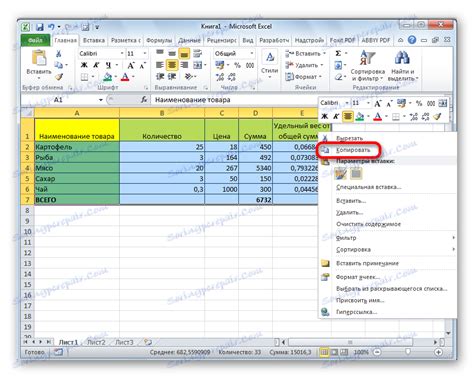Click the ribbon font color A icon
The height and width of the screenshot is (377, 474).
[125, 77]
